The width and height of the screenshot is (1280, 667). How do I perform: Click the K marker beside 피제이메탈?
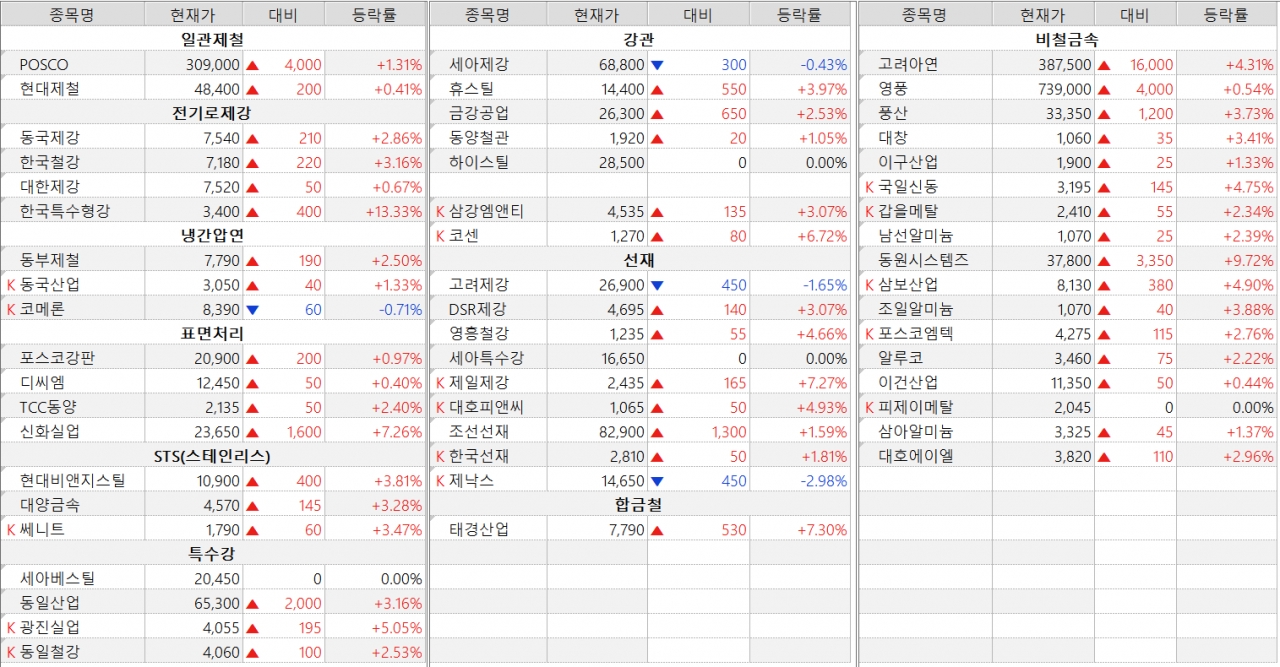click(870, 408)
